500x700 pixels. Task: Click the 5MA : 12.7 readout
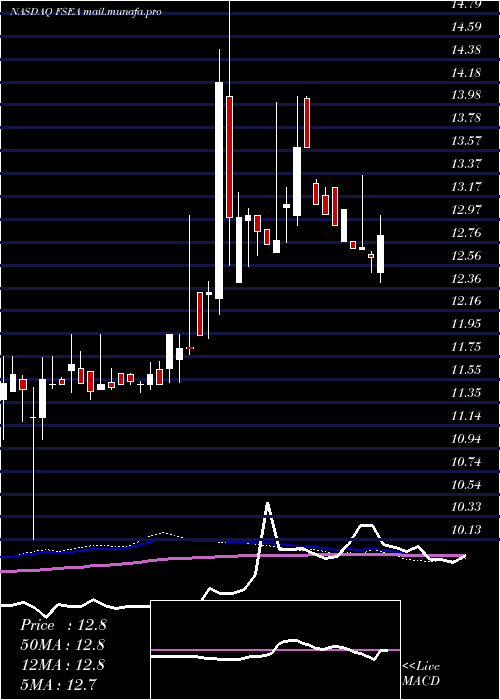(59, 684)
